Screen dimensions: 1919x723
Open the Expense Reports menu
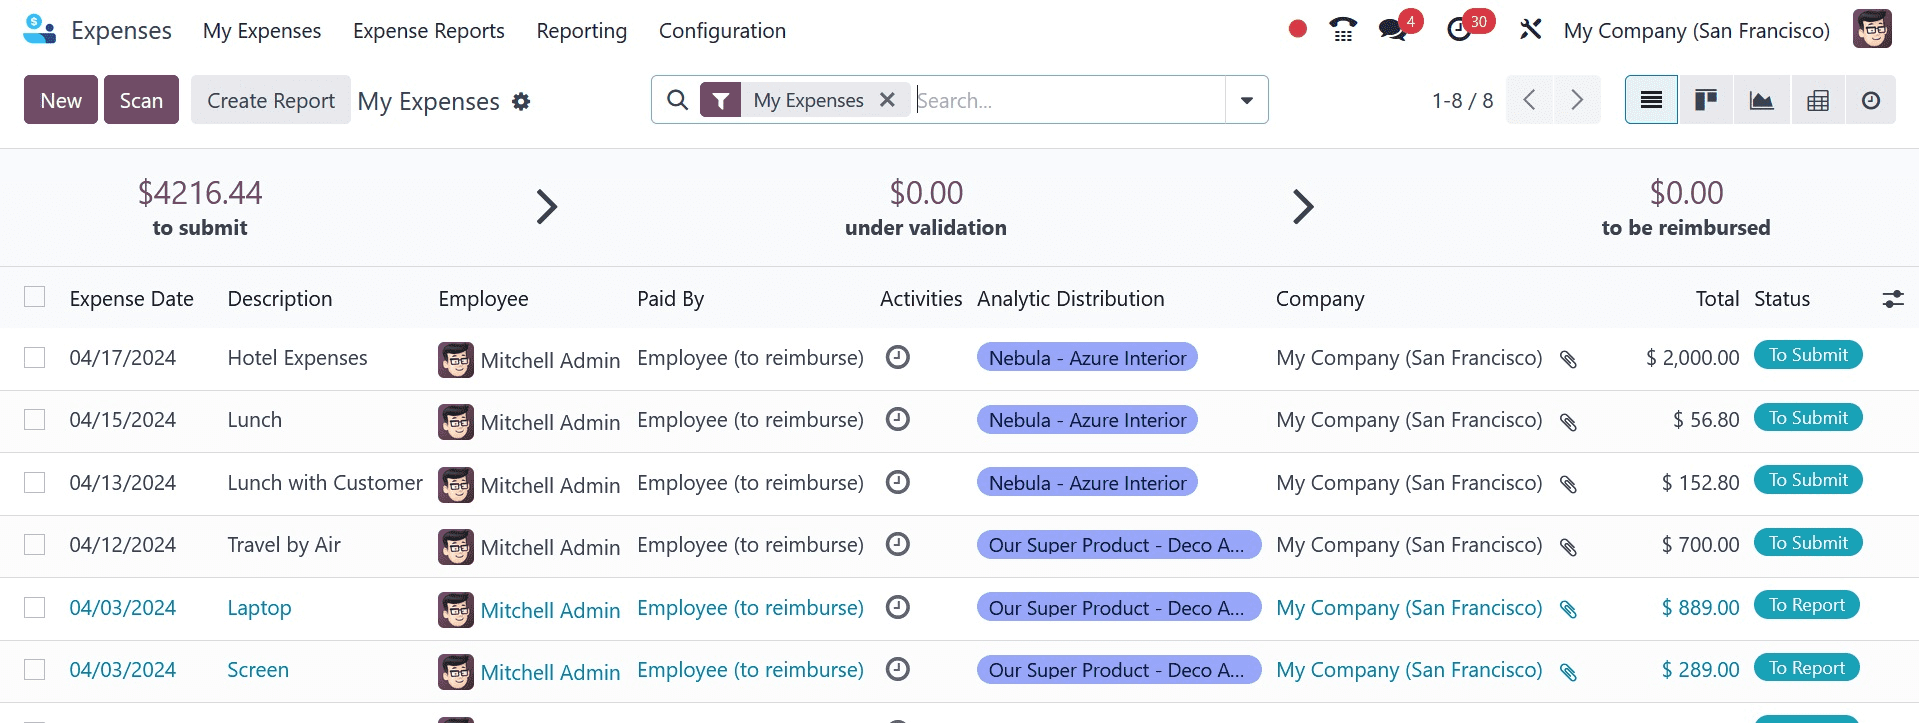(429, 31)
